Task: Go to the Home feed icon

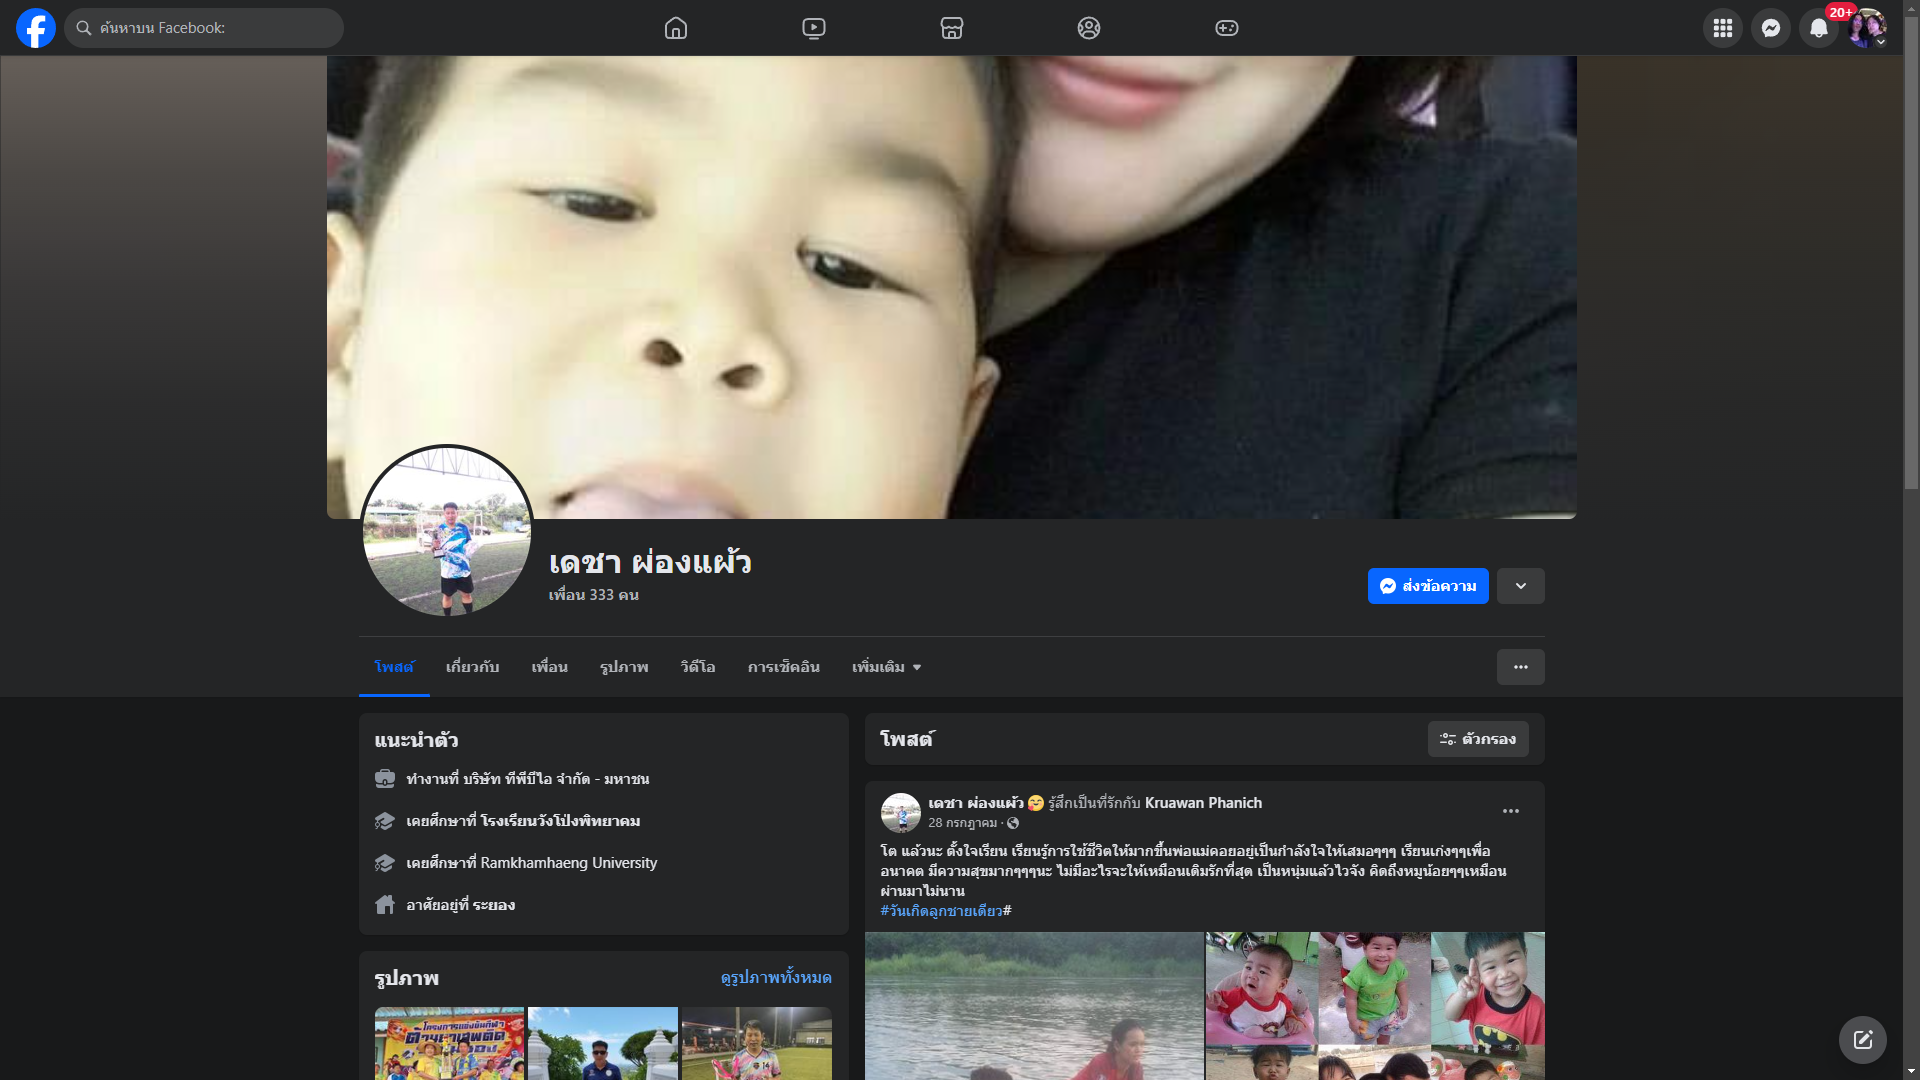Action: coord(676,28)
